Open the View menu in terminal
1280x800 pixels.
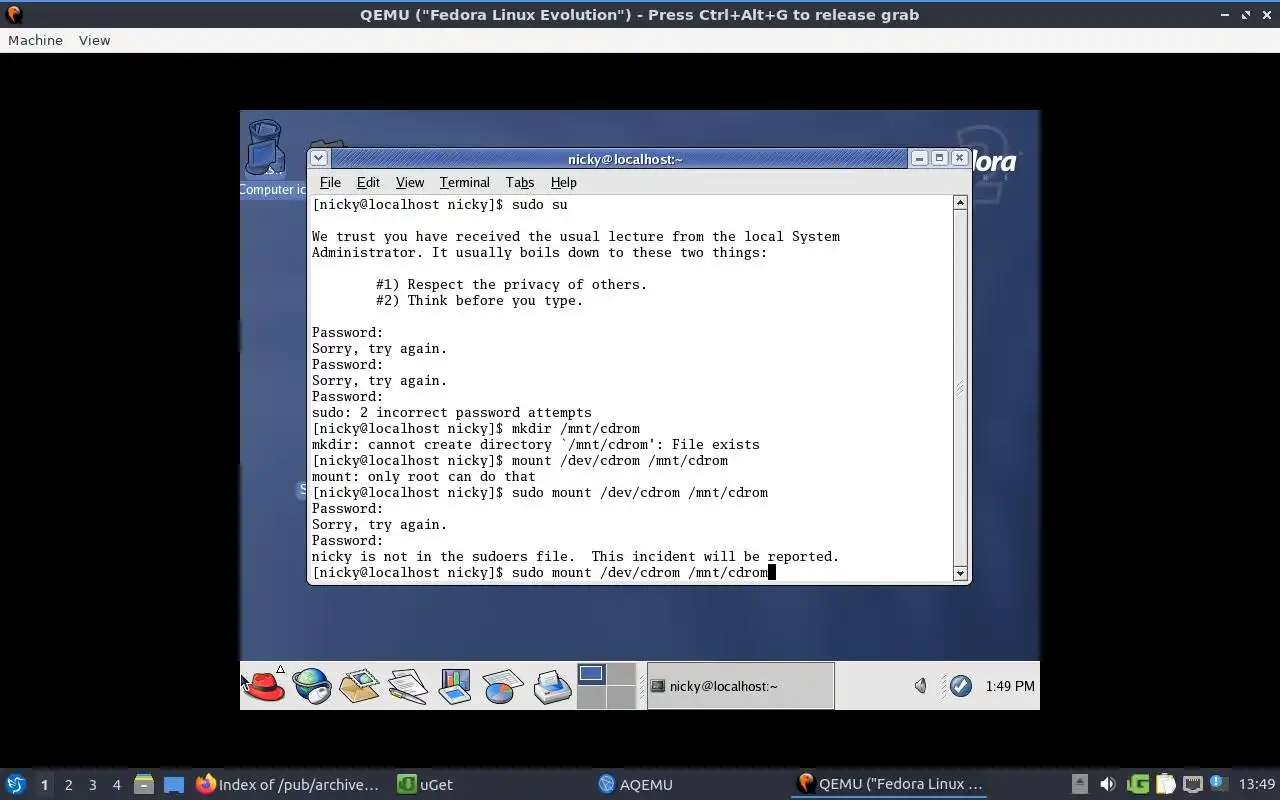click(410, 182)
